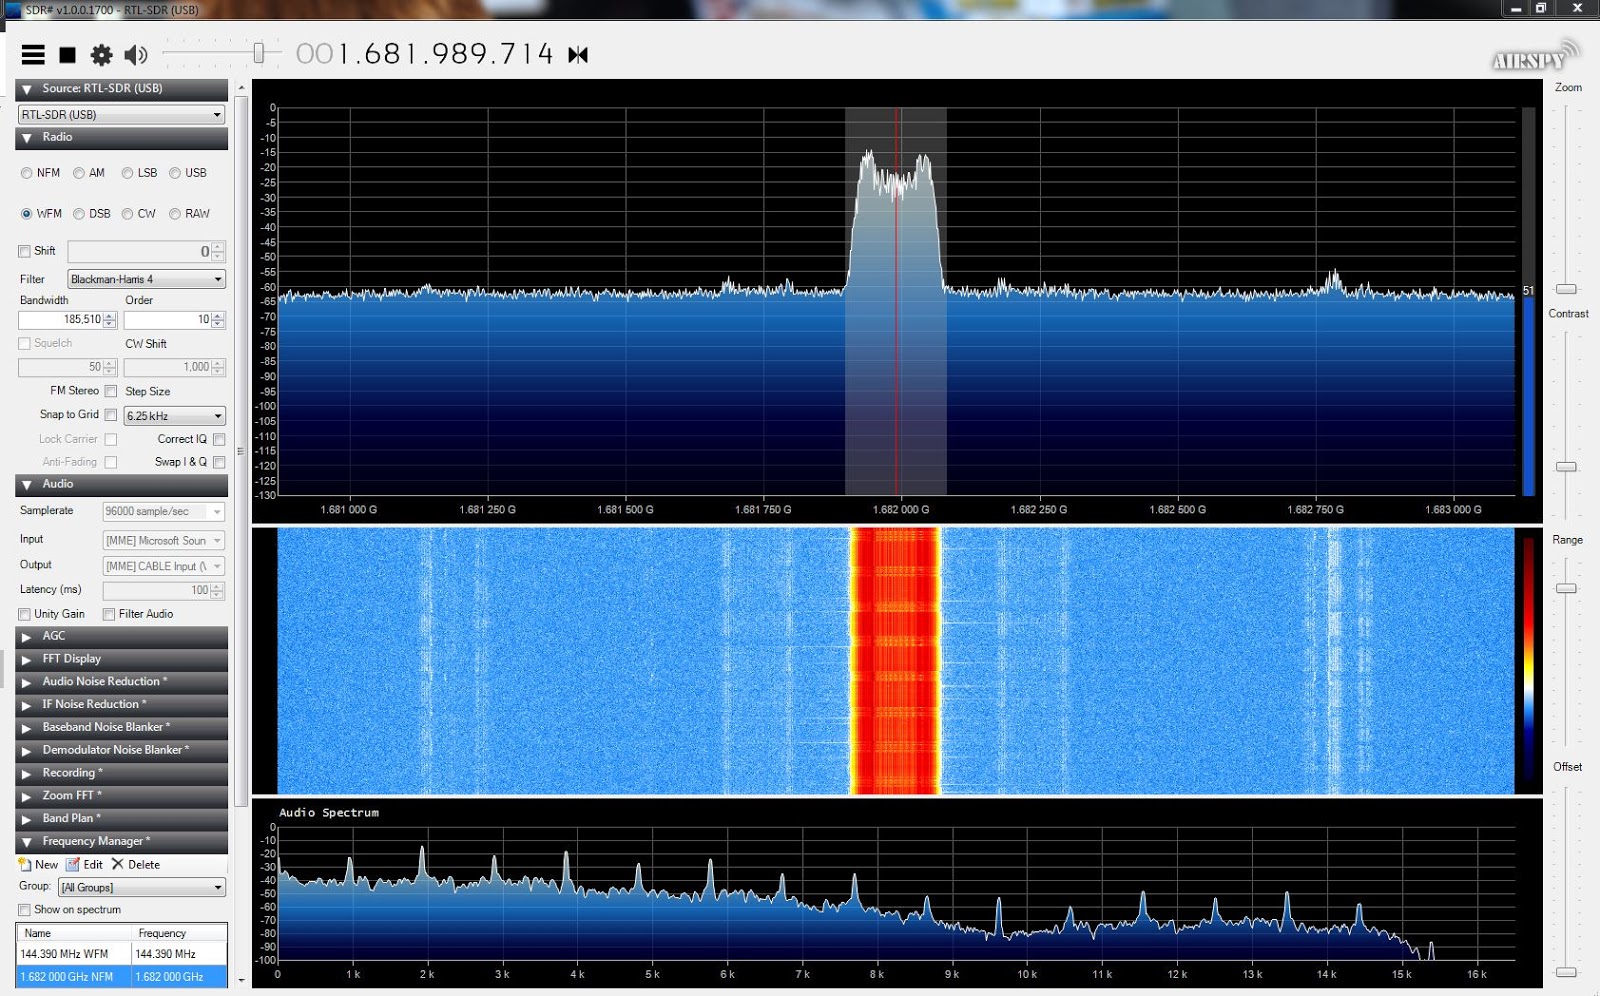Enable Show on spectrum
Image resolution: width=1600 pixels, height=996 pixels.
click(24, 910)
